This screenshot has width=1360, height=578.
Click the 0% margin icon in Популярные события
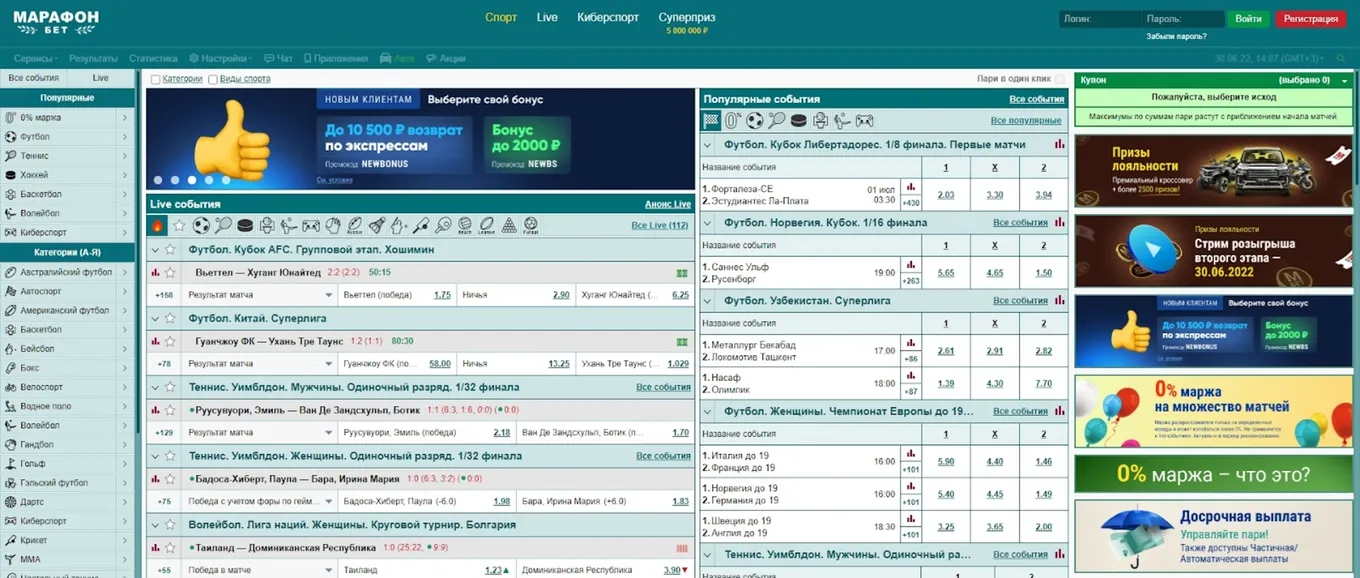[x=733, y=120]
